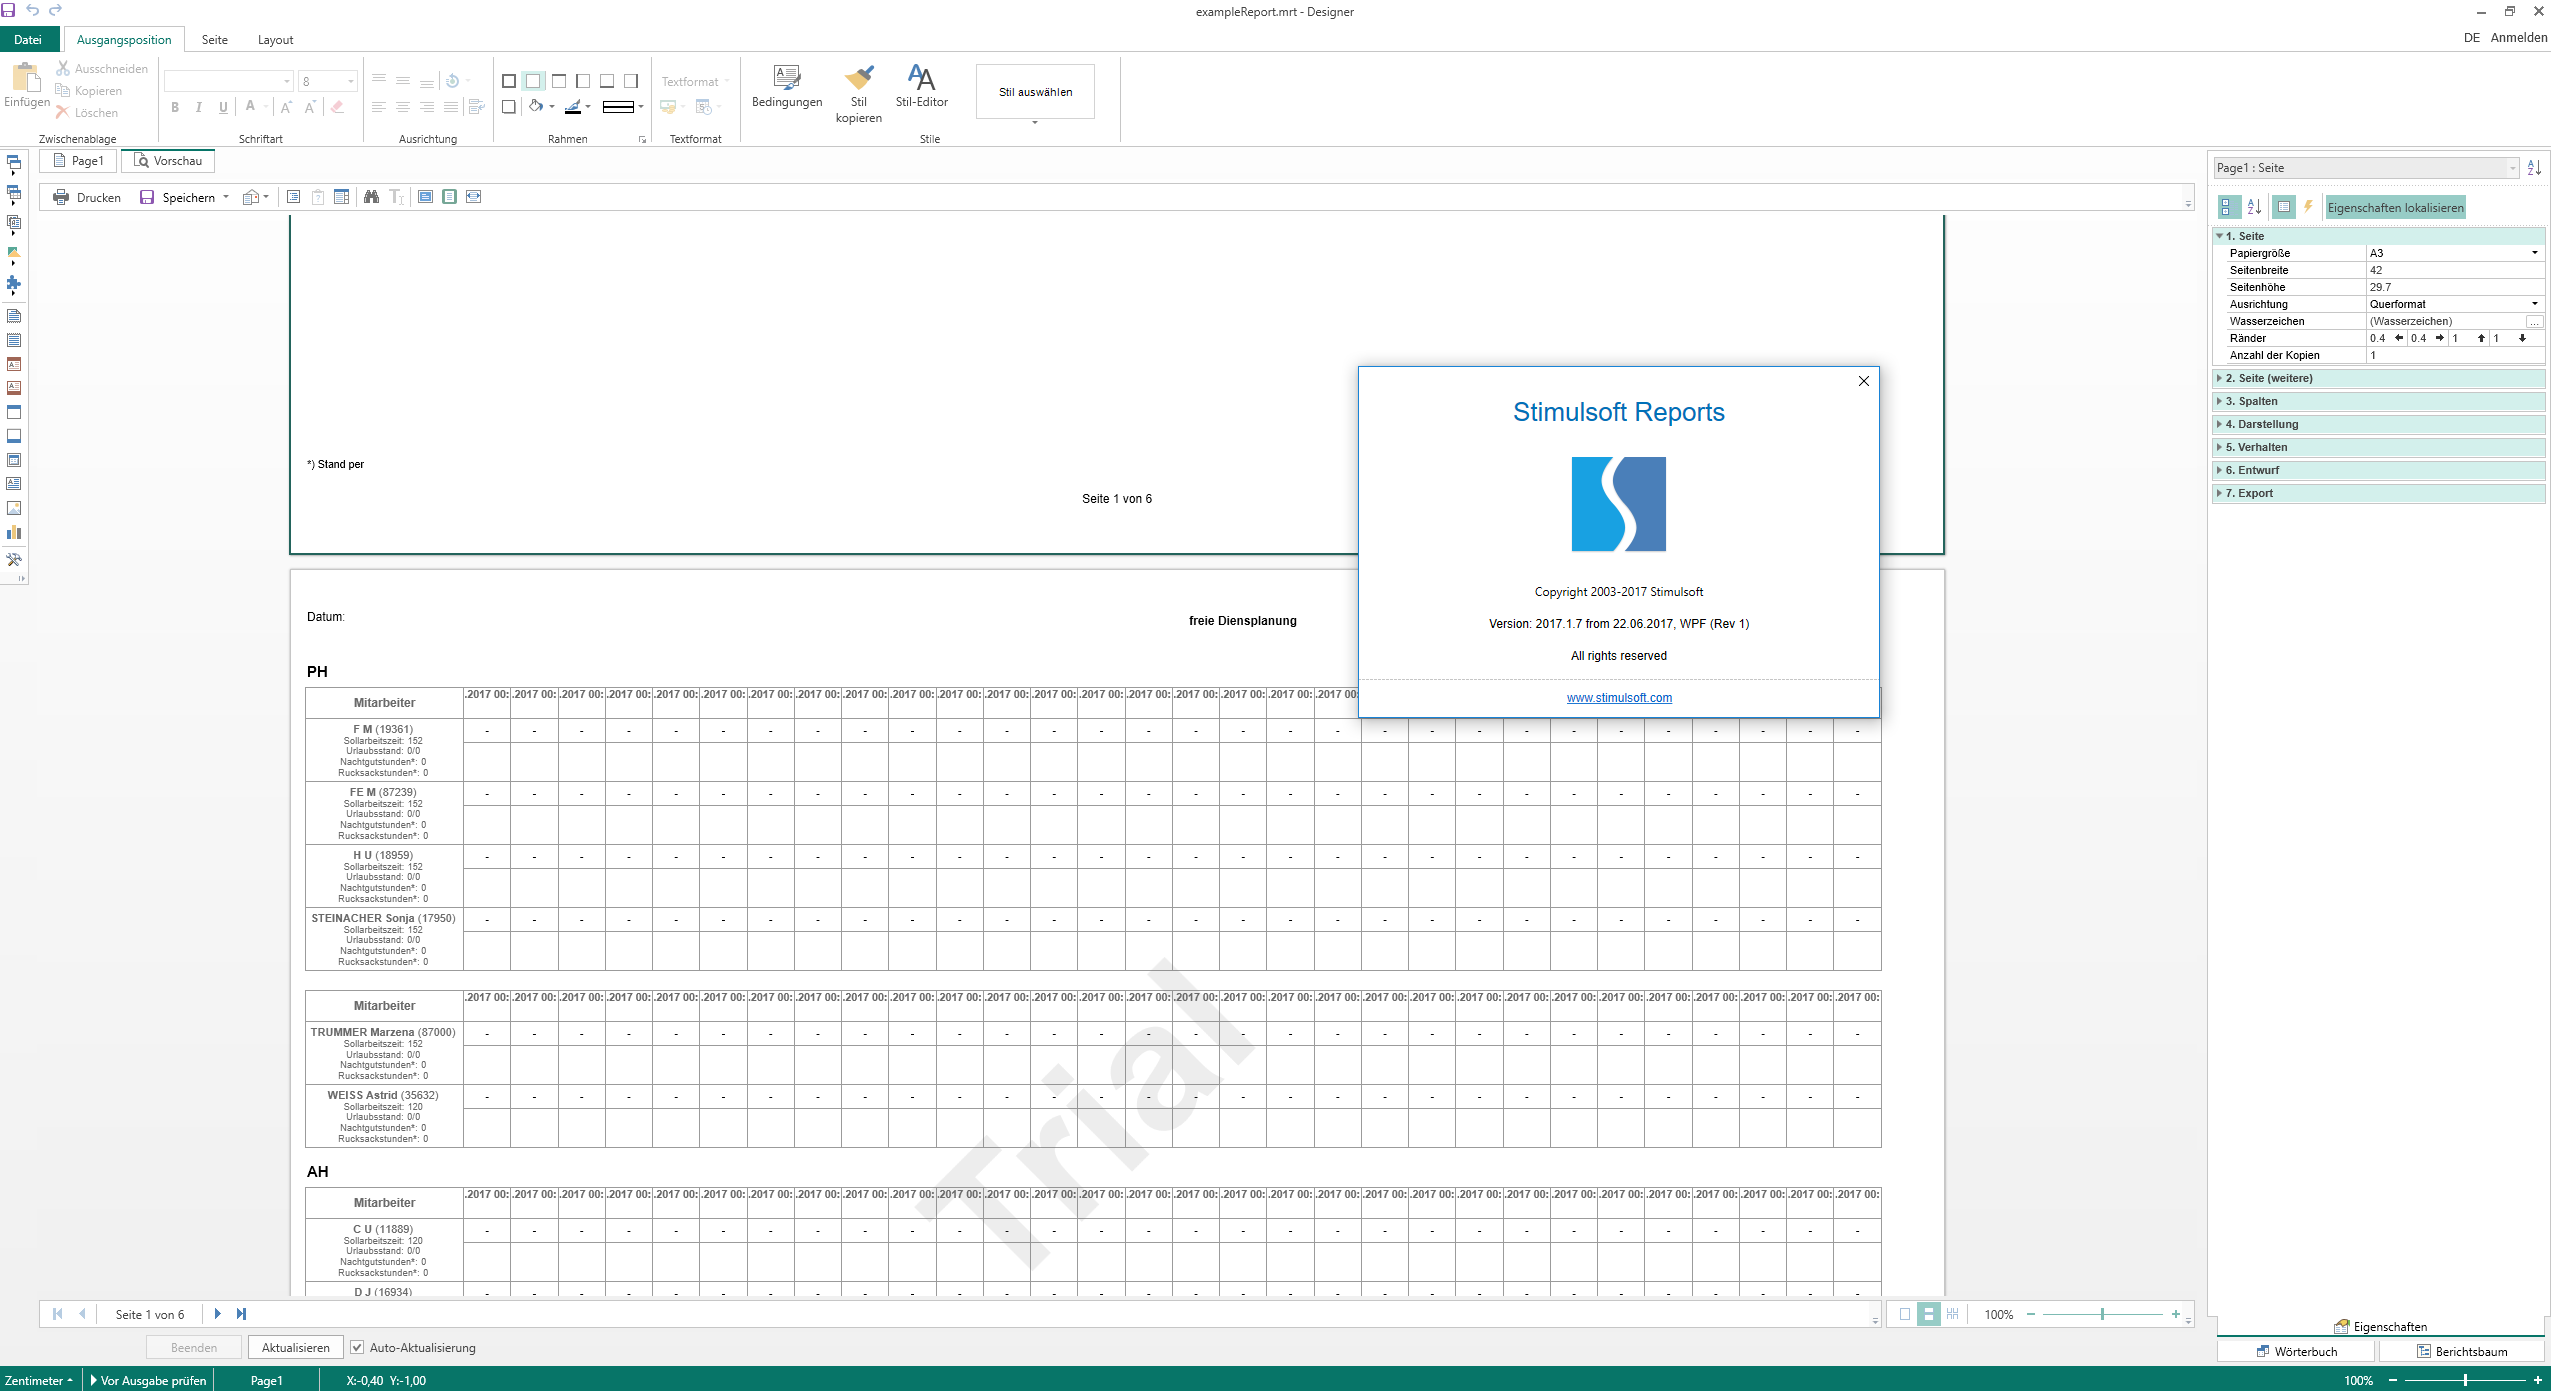Toggle Auto-Aktualisierung checkbox
This screenshot has width=2551, height=1391.
tap(357, 1347)
